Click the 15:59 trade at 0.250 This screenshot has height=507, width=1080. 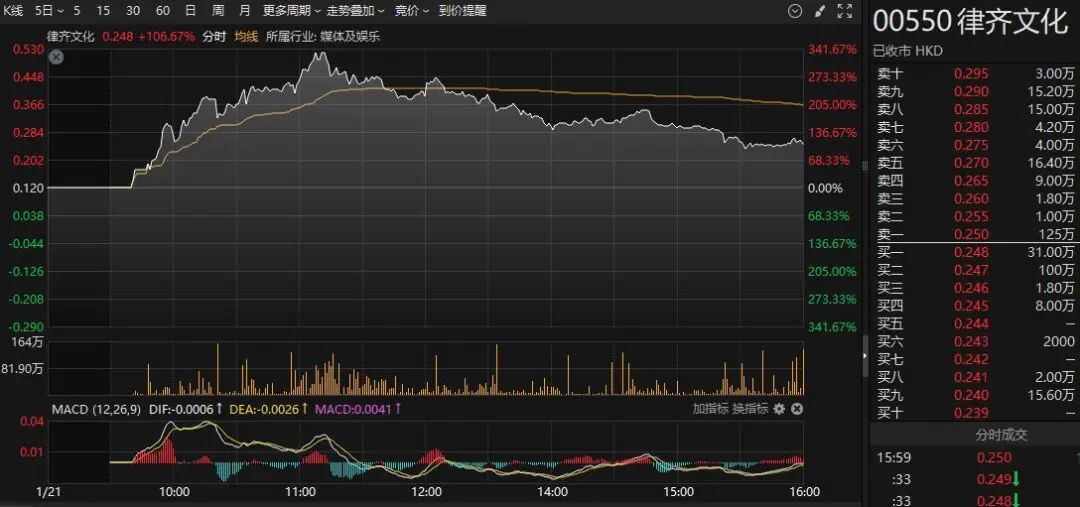tap(975, 457)
